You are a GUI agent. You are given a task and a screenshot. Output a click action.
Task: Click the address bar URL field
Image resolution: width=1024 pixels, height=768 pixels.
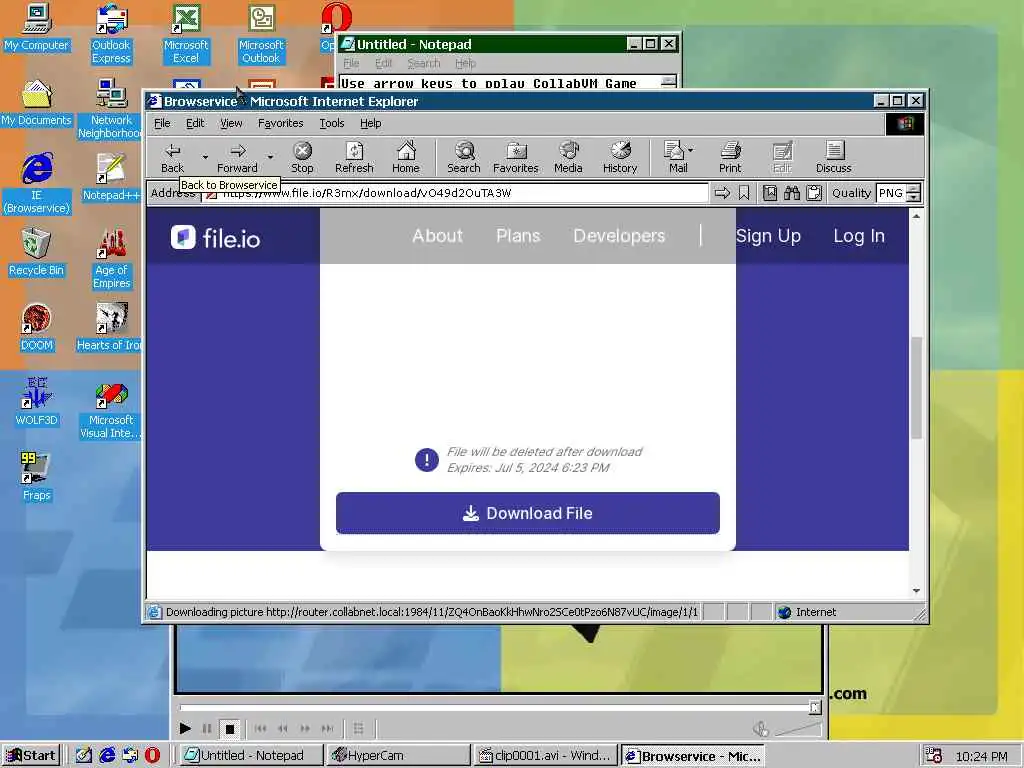click(455, 193)
